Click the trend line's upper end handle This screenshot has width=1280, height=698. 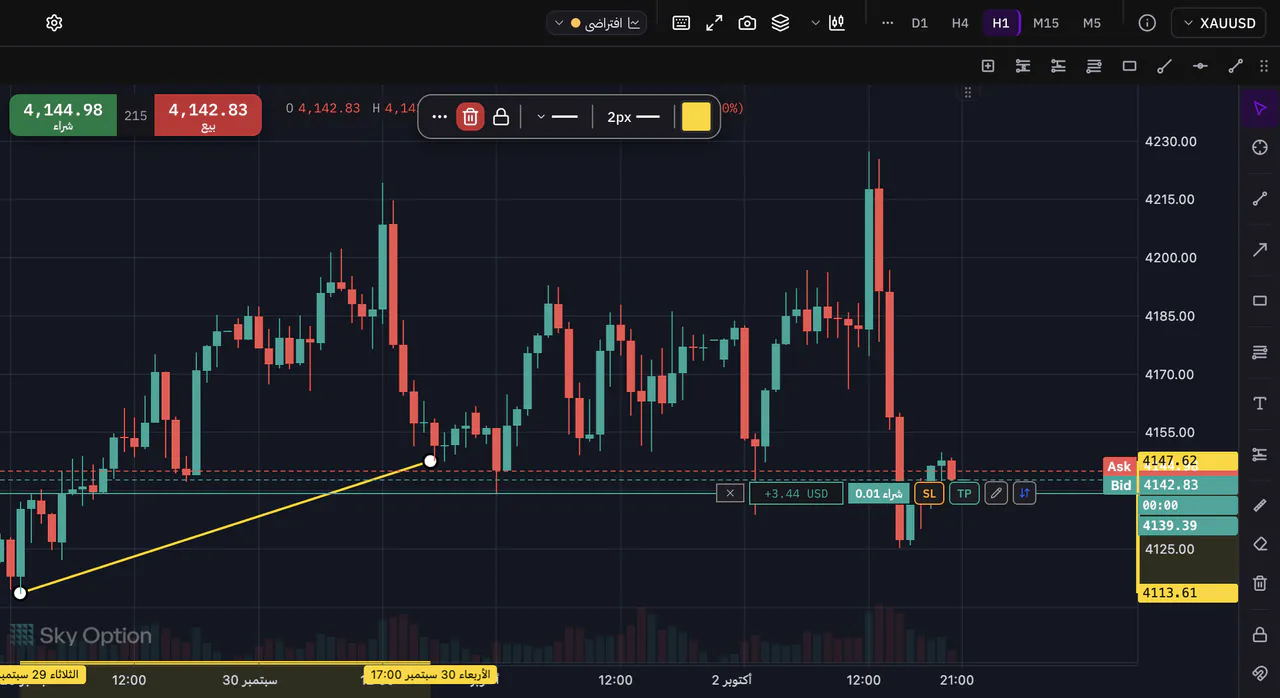[430, 461]
